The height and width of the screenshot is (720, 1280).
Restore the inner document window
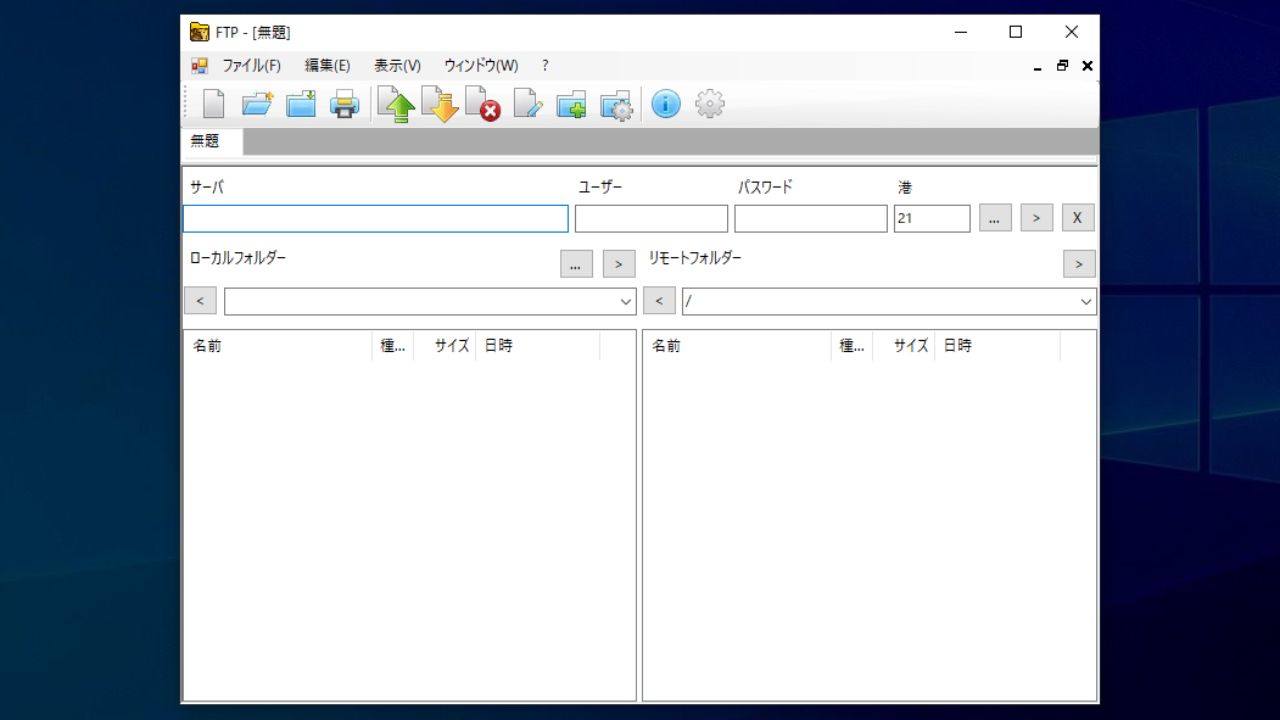[1062, 66]
